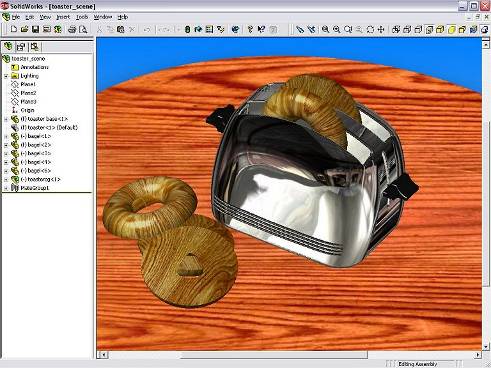Expand the (-) bagel<4> component
The width and height of the screenshot is (491, 368).
(6, 162)
